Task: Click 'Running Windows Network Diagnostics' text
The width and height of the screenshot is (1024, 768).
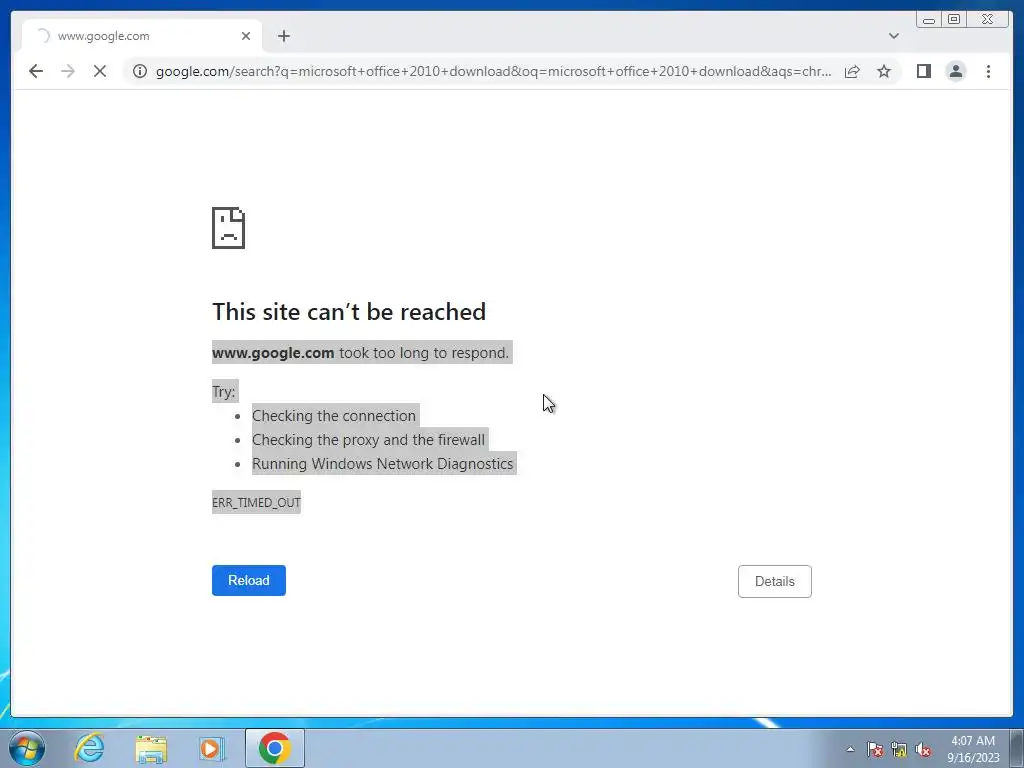Action: click(383, 464)
